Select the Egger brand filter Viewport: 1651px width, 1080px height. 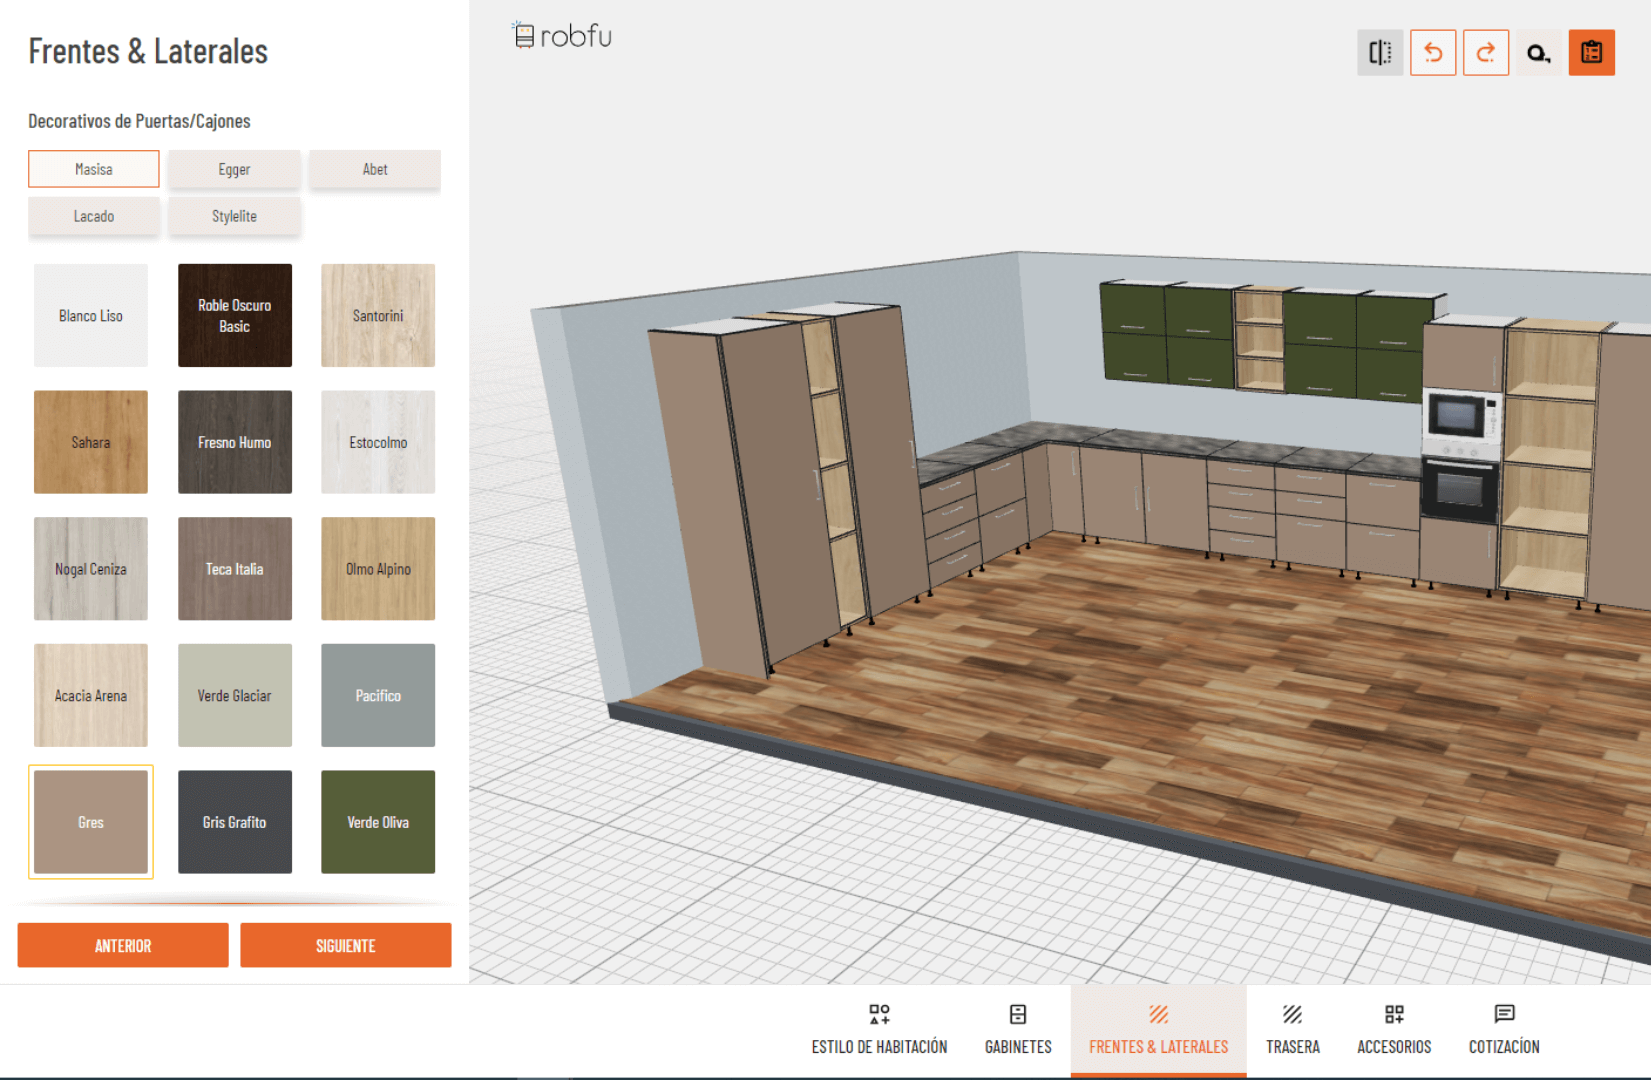click(x=234, y=169)
